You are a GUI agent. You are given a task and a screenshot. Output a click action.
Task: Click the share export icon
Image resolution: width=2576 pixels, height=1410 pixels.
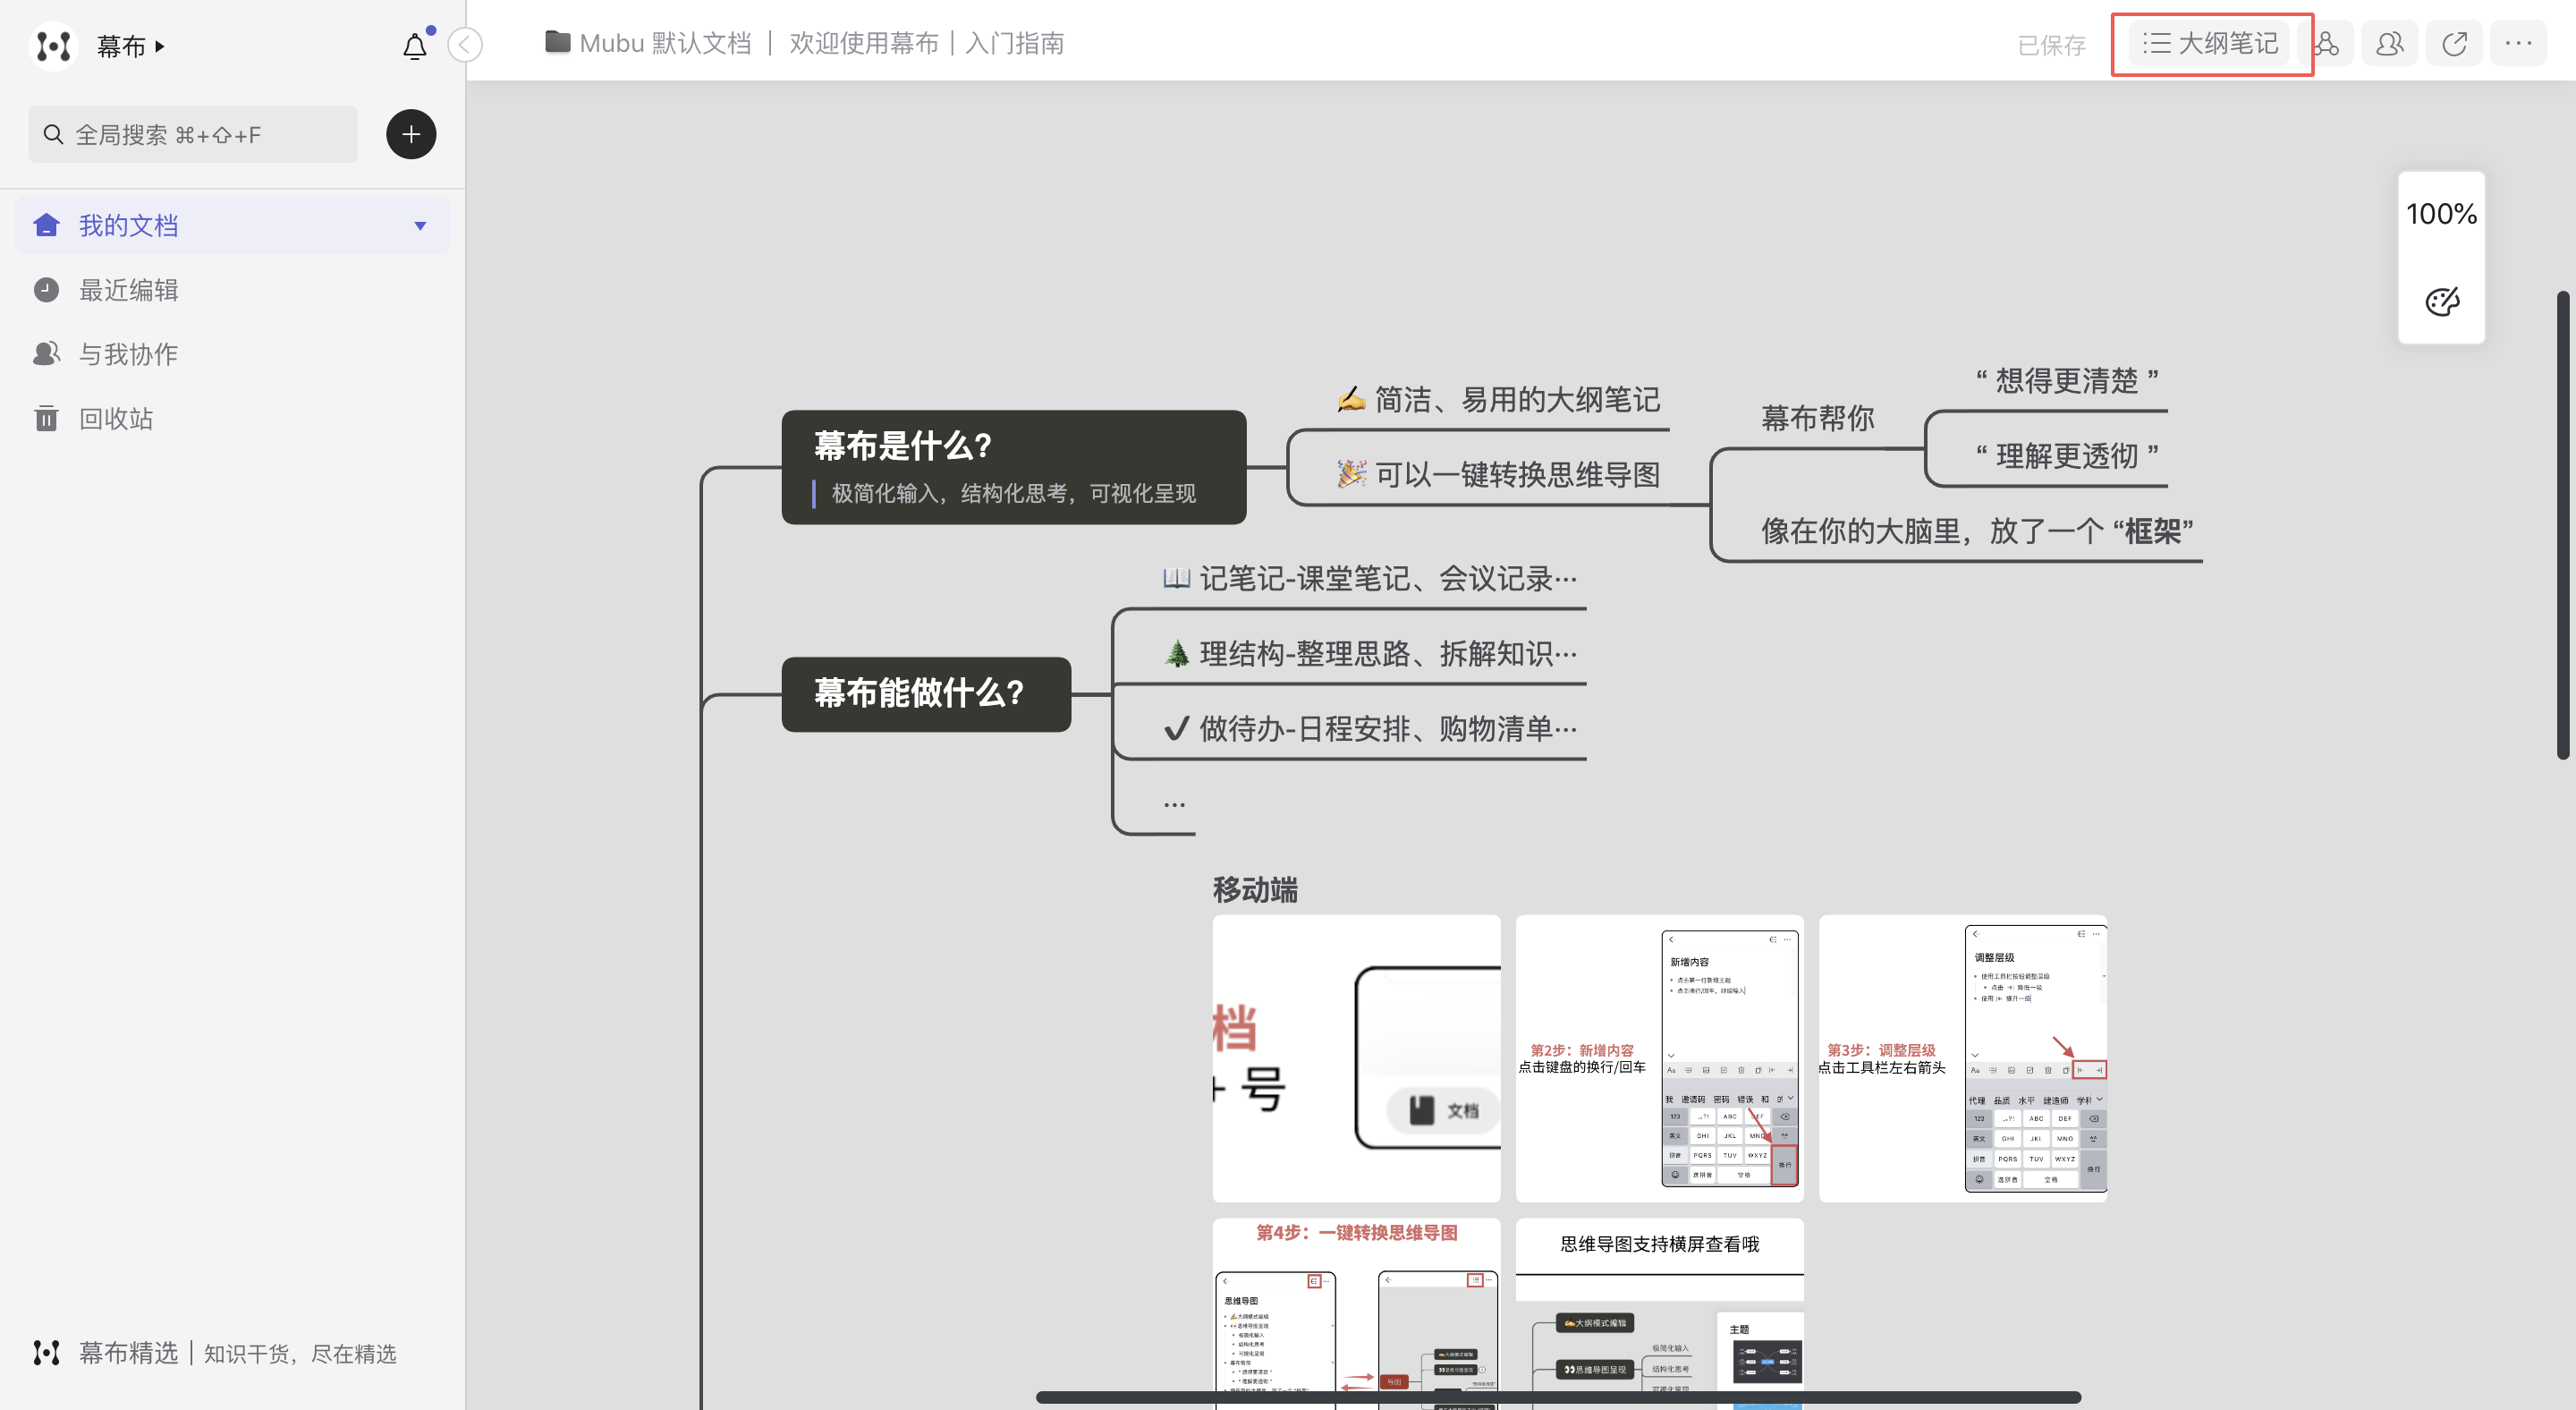2454,44
